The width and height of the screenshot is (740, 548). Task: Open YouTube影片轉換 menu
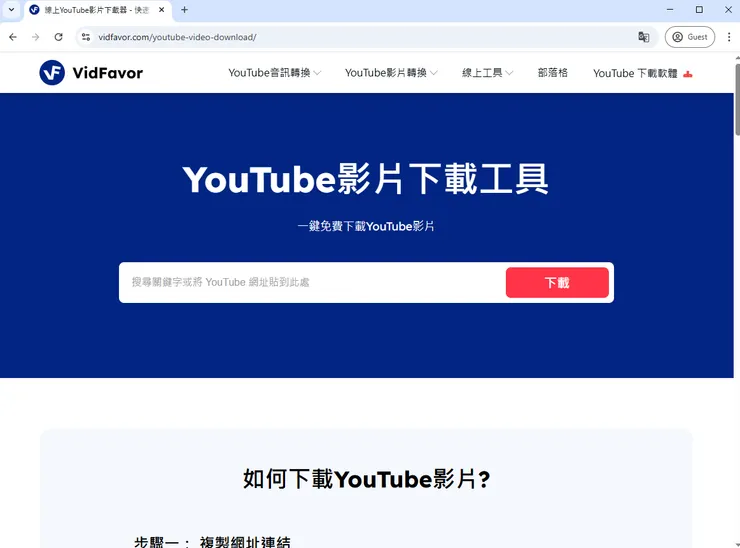click(x=386, y=73)
